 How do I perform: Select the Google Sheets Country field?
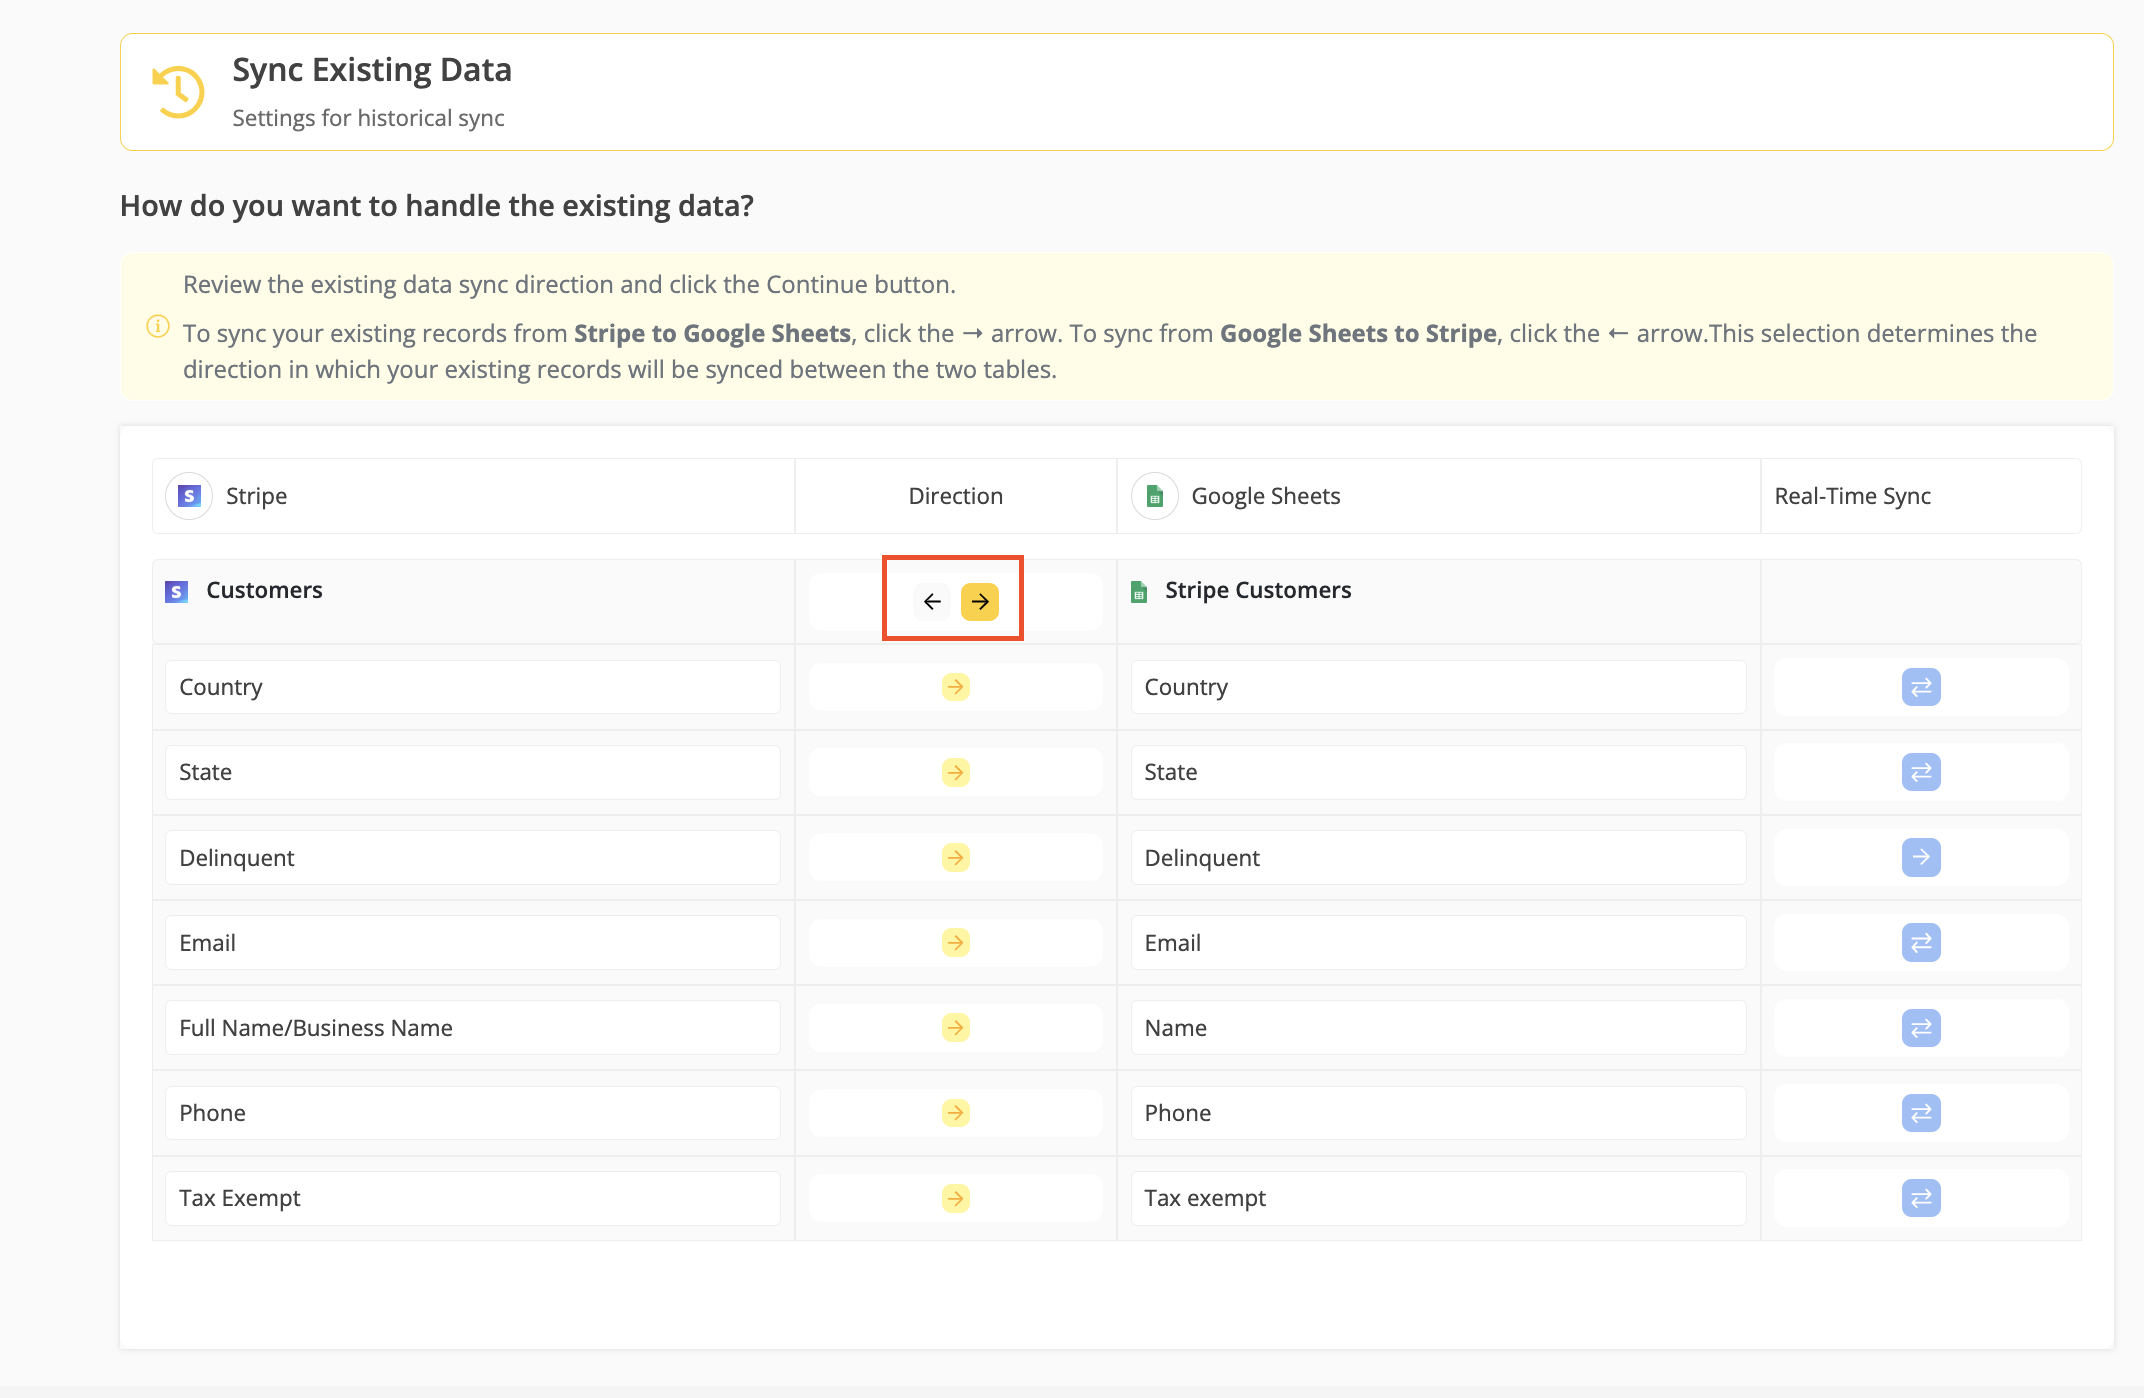[1438, 687]
